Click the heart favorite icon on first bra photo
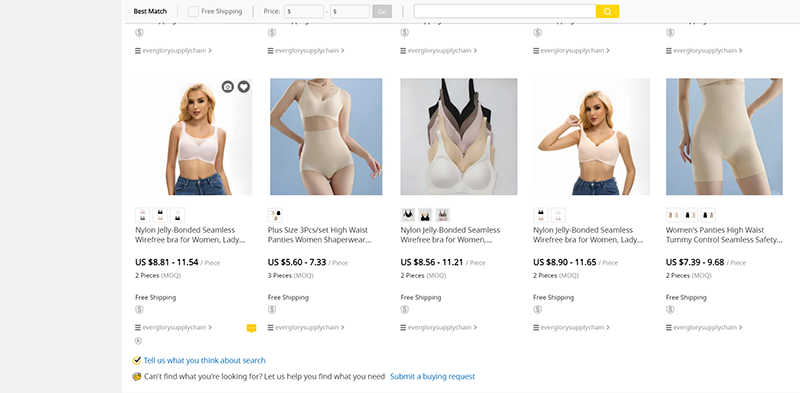Image resolution: width=800 pixels, height=393 pixels. coord(244,87)
